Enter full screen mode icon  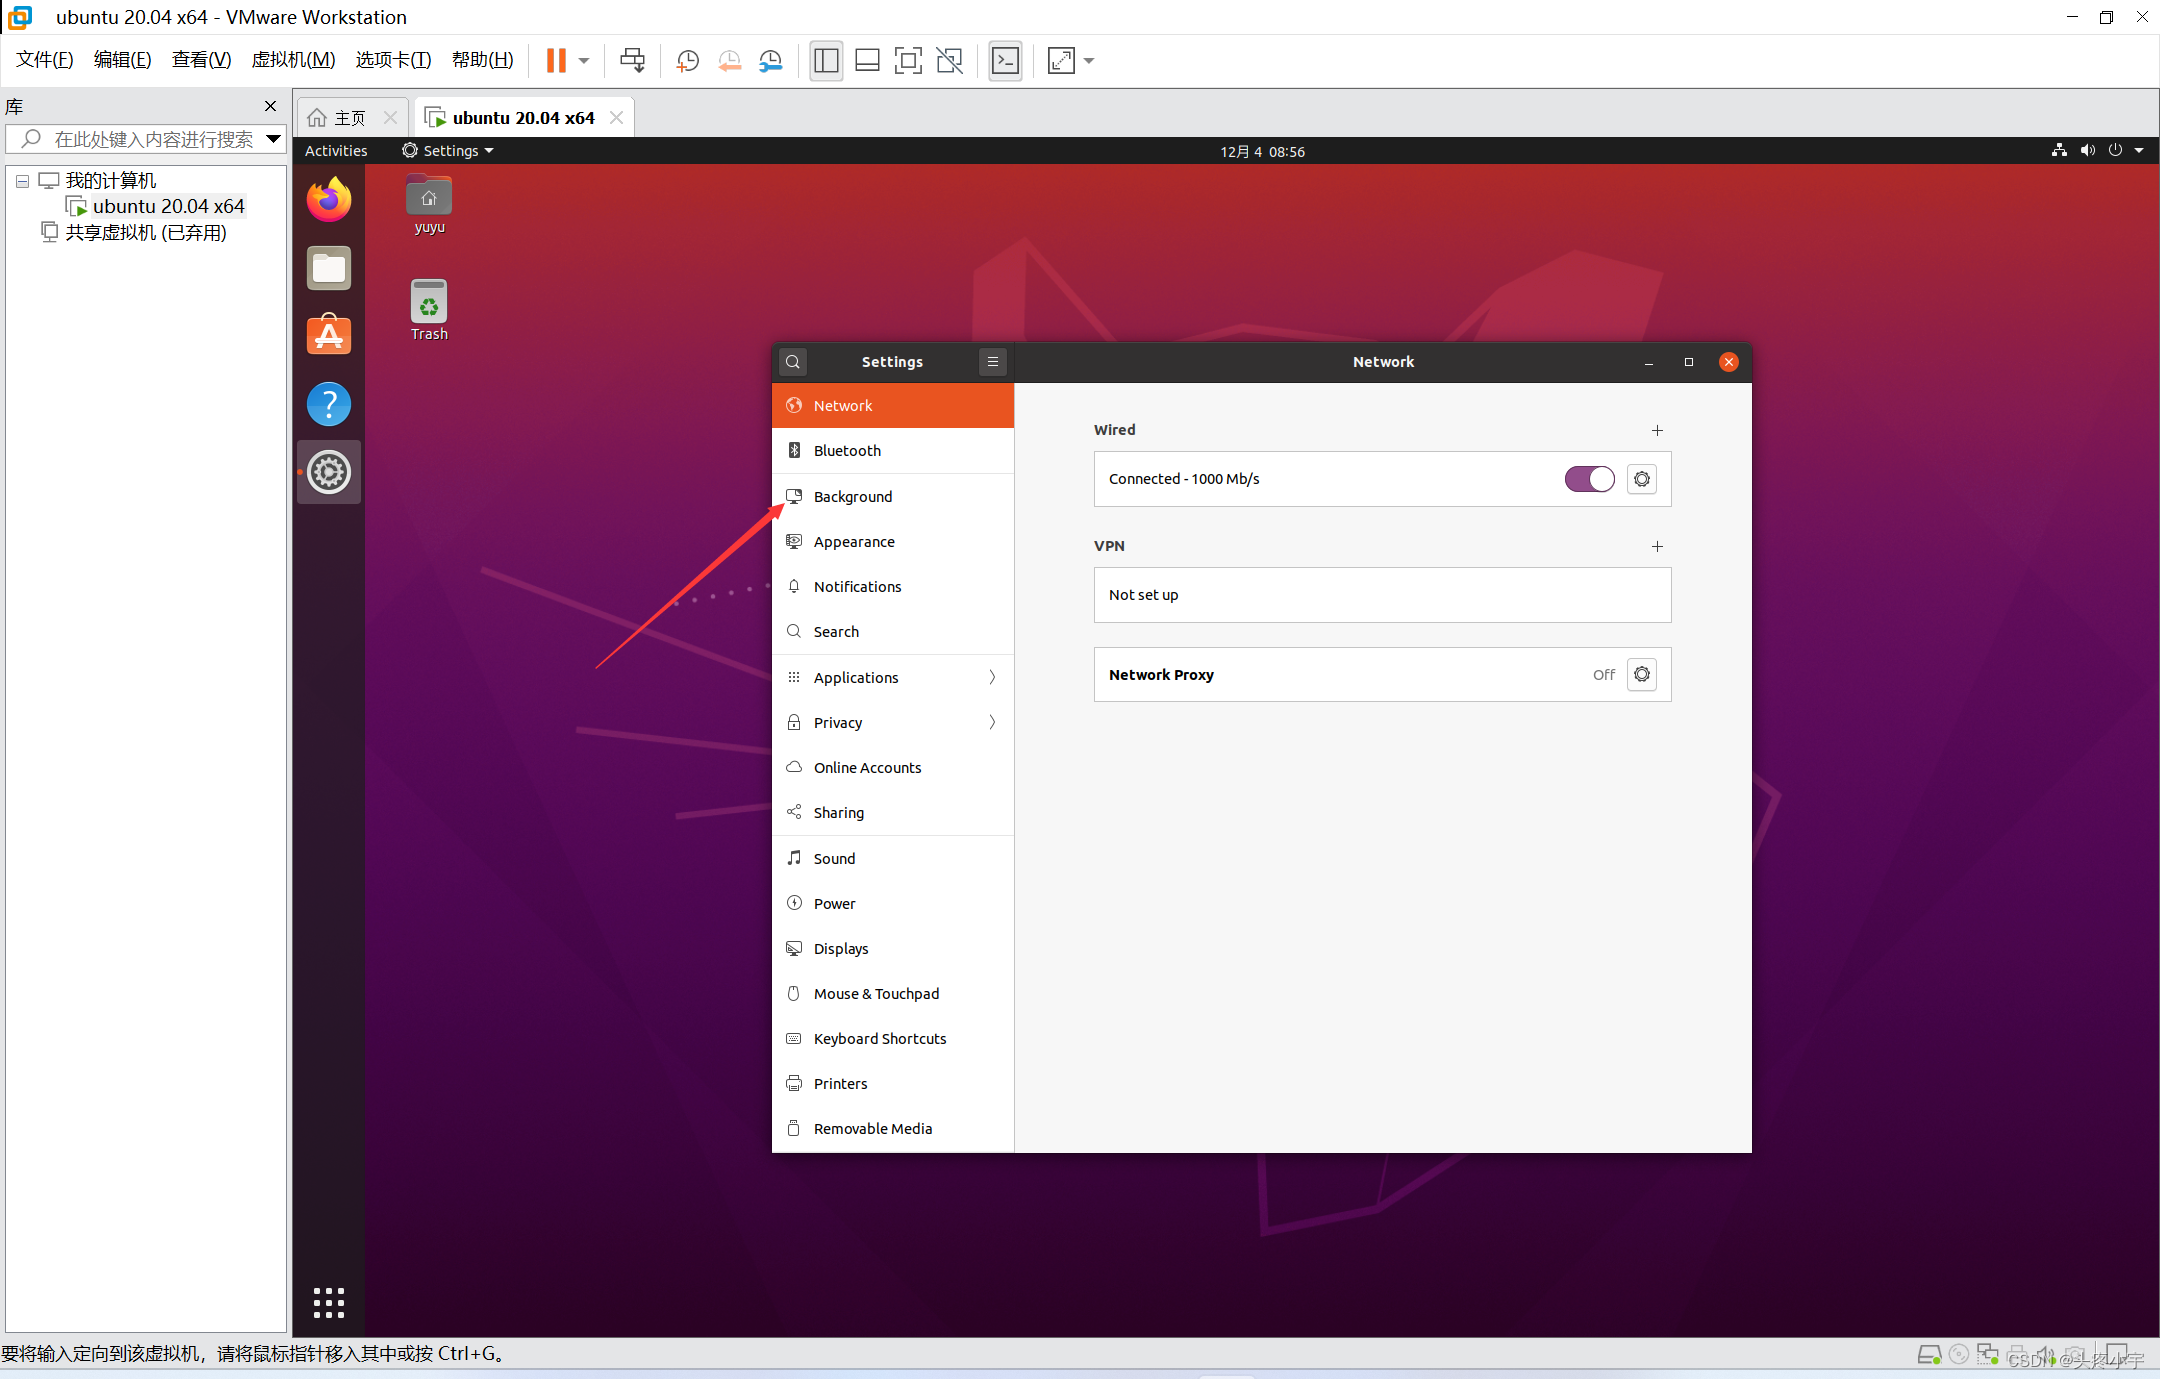pyautogui.click(x=908, y=61)
